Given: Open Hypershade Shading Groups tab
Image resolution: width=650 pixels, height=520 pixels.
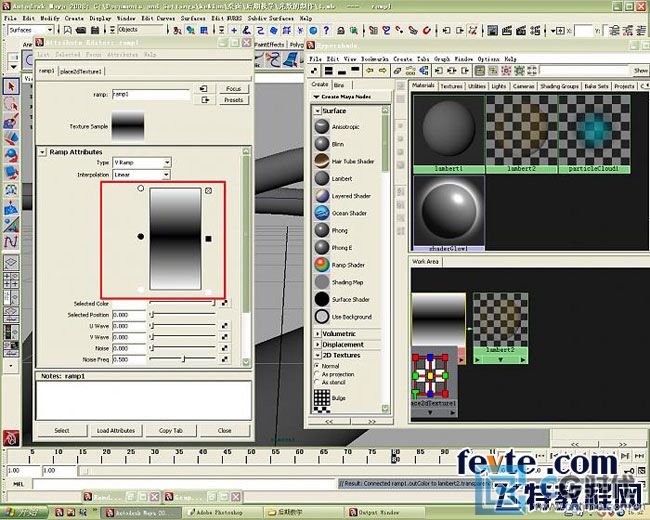Looking at the screenshot, I should (559, 86).
